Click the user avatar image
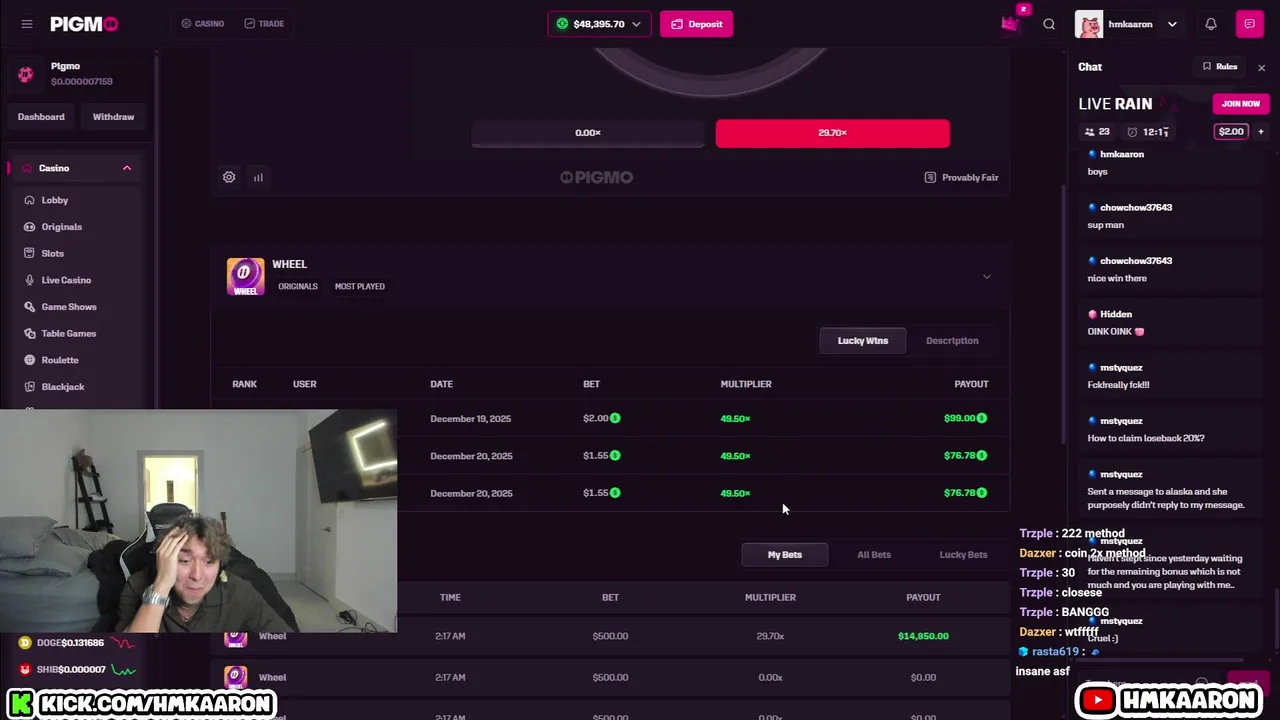The height and width of the screenshot is (720, 1280). pyautogui.click(x=1089, y=24)
